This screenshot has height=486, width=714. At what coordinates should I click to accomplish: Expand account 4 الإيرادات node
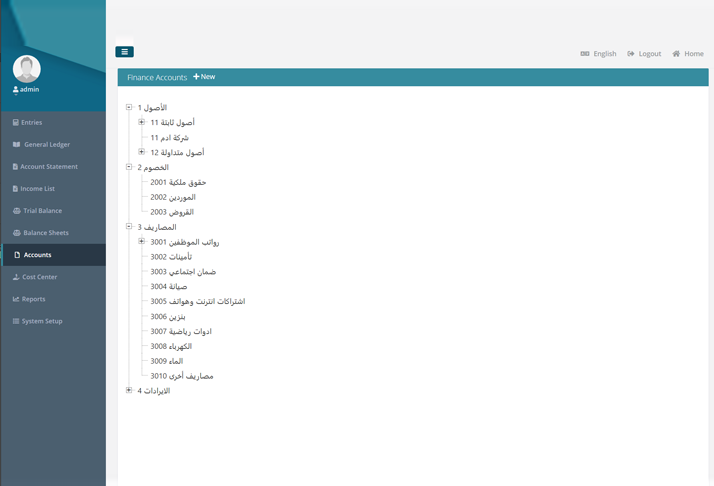(x=129, y=390)
